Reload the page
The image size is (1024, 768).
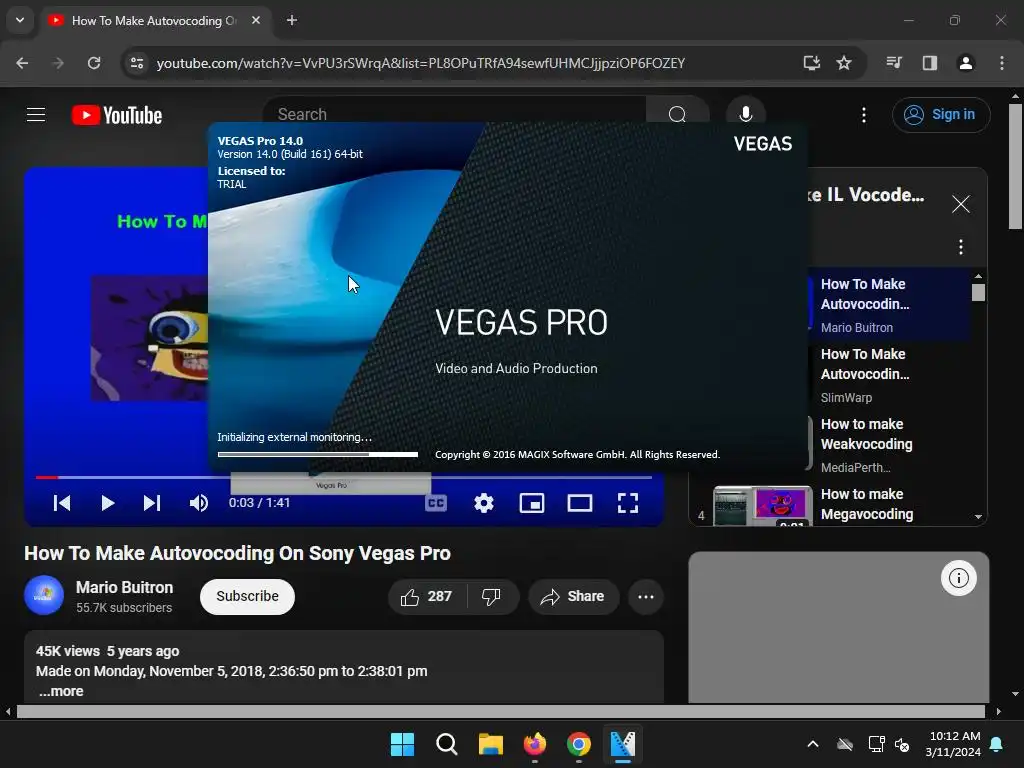pyautogui.click(x=94, y=63)
